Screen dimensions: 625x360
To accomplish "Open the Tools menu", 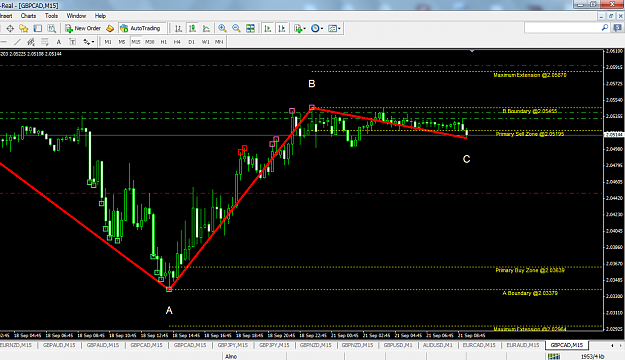I will point(51,16).
